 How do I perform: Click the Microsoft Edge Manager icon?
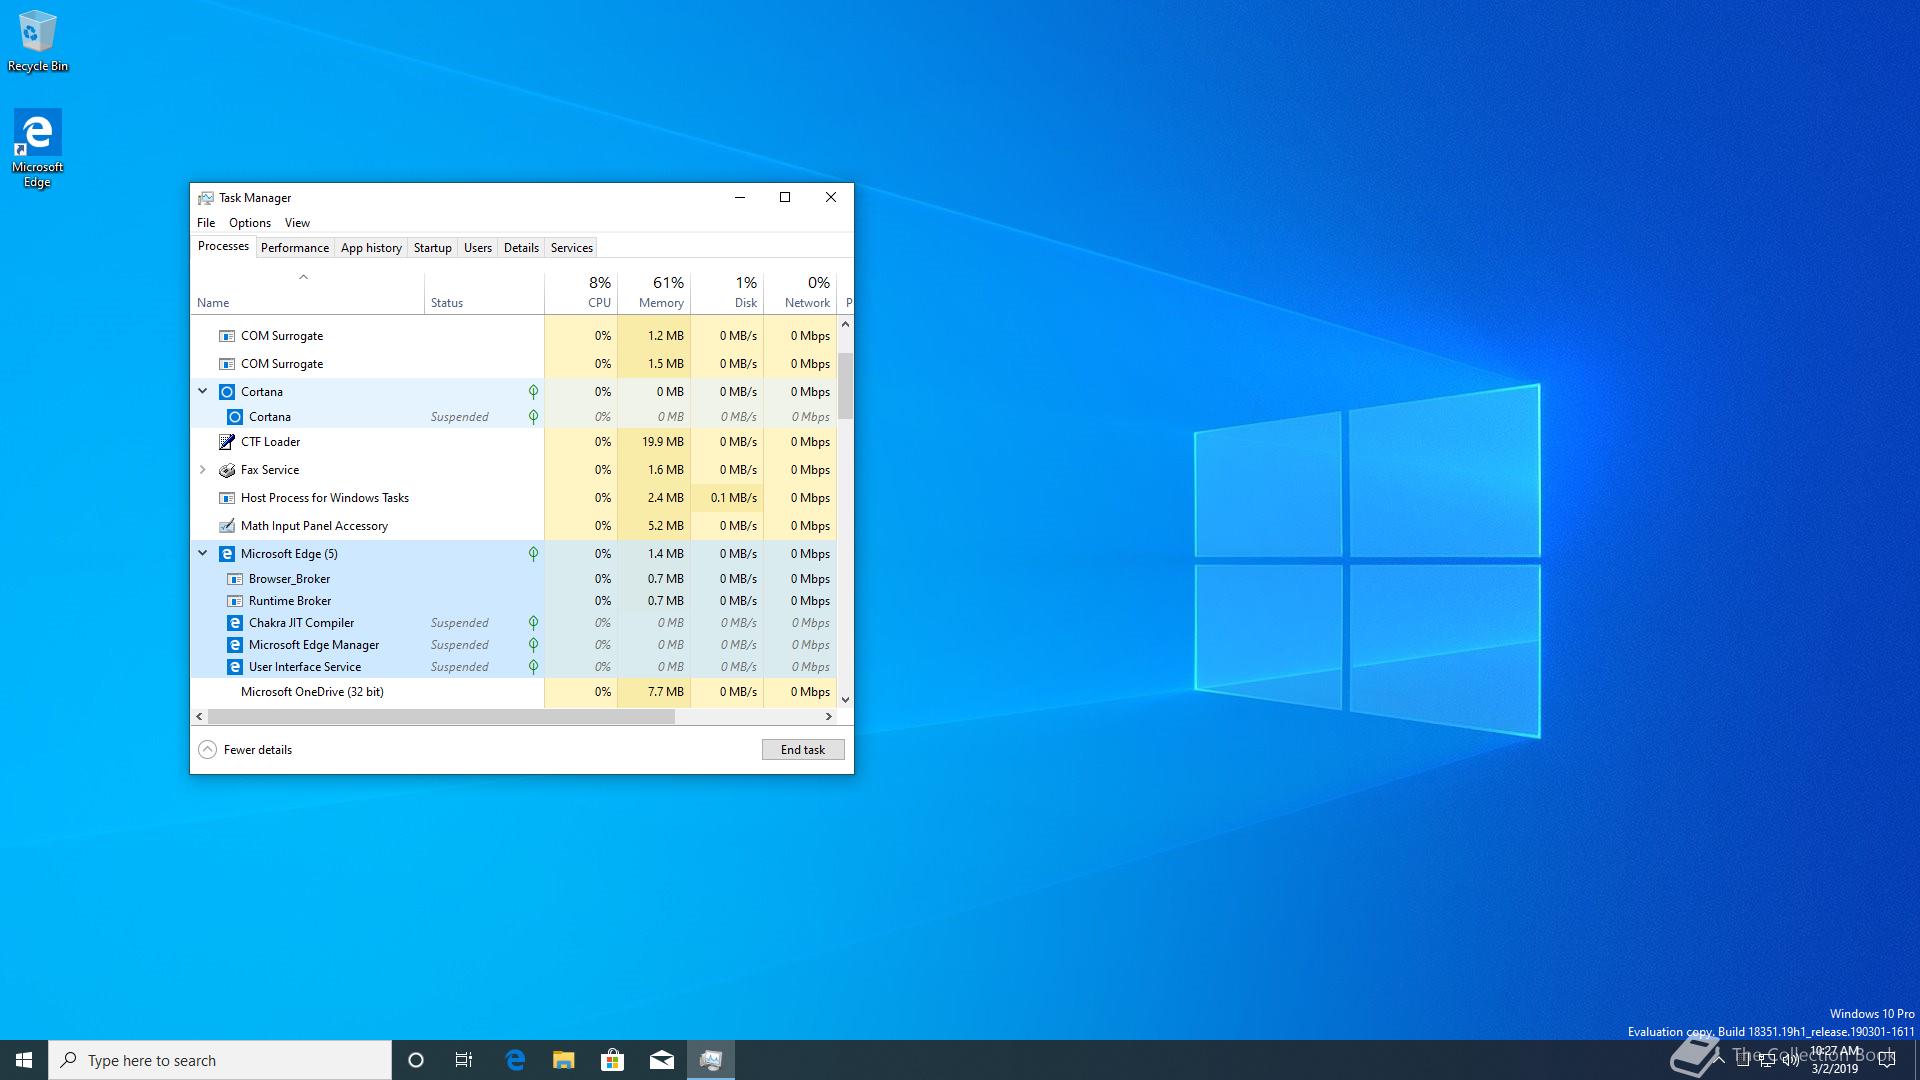[x=235, y=645]
